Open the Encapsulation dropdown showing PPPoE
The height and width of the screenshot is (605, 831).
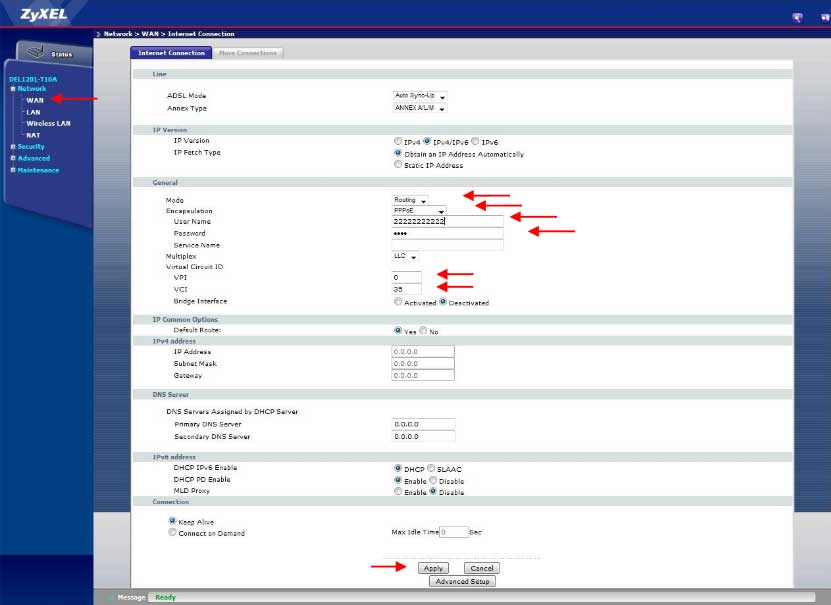(x=419, y=211)
